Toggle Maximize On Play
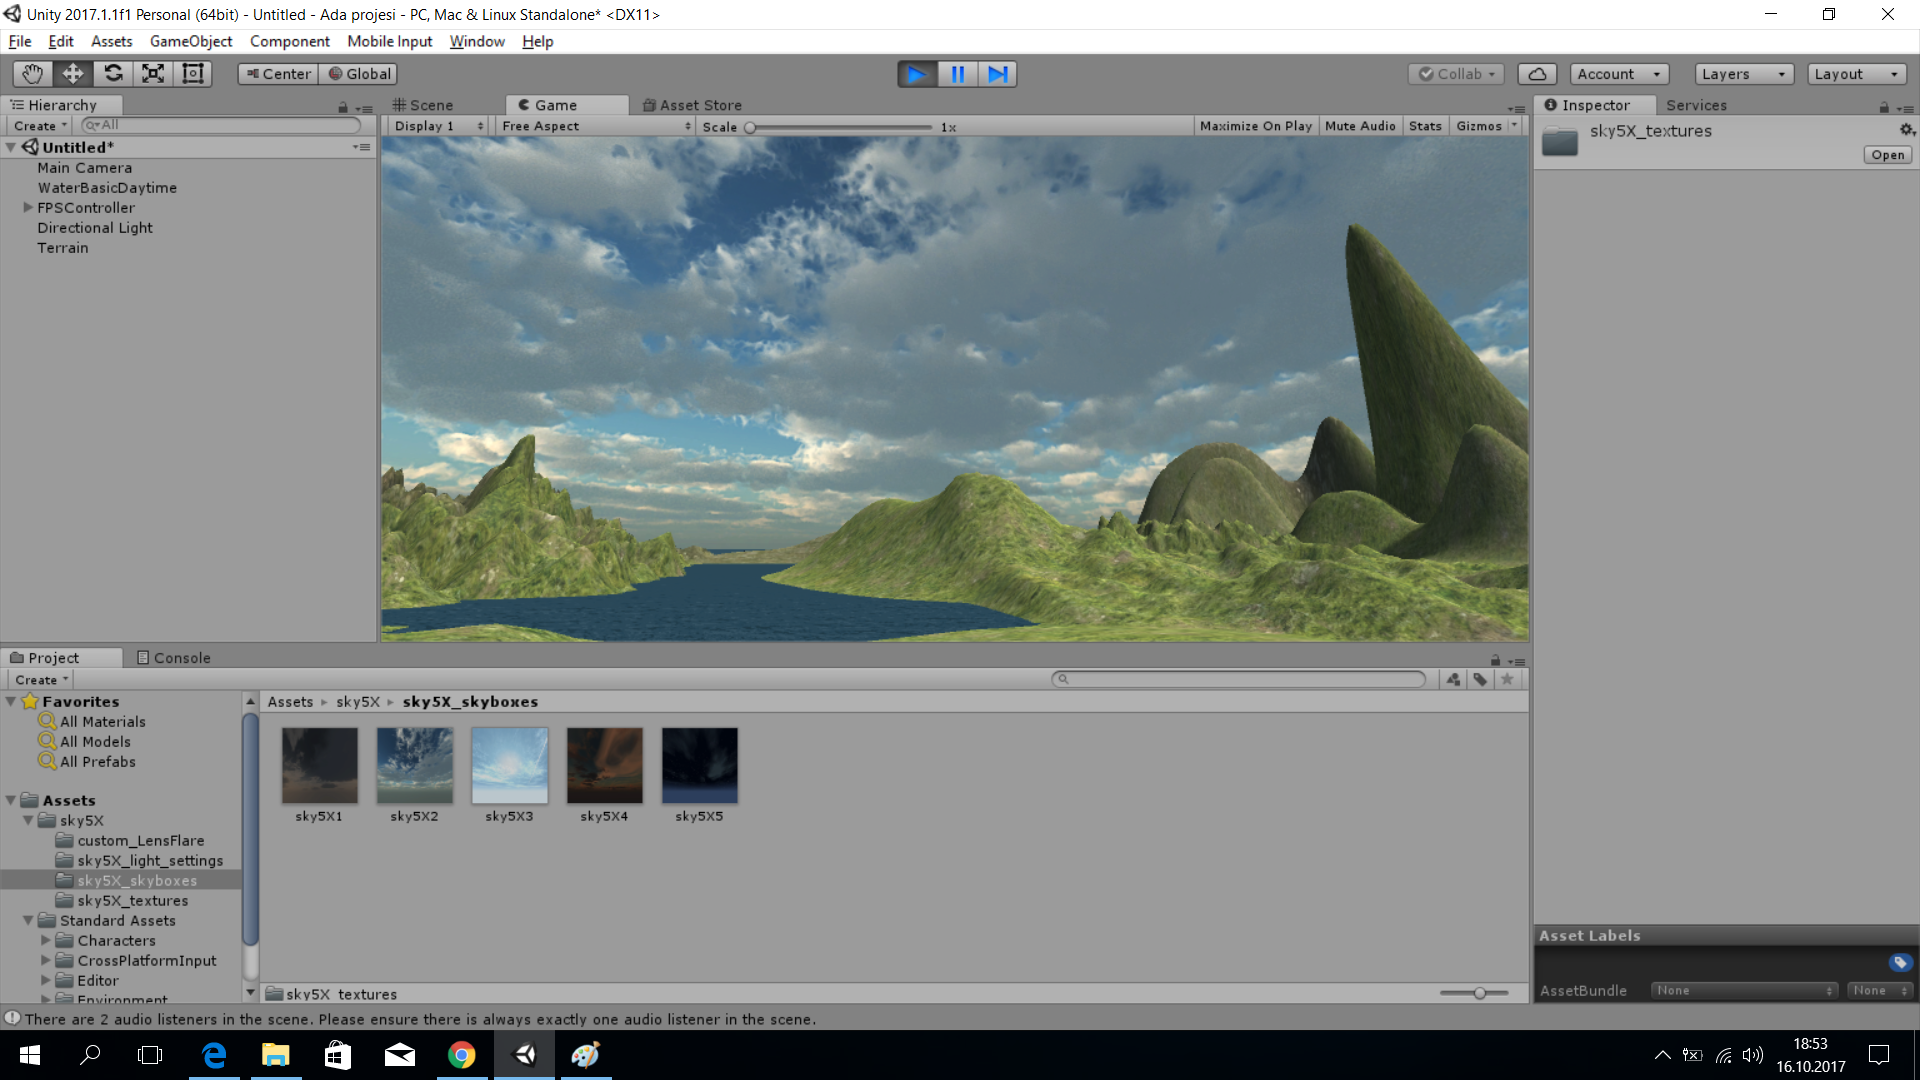 (x=1255, y=126)
